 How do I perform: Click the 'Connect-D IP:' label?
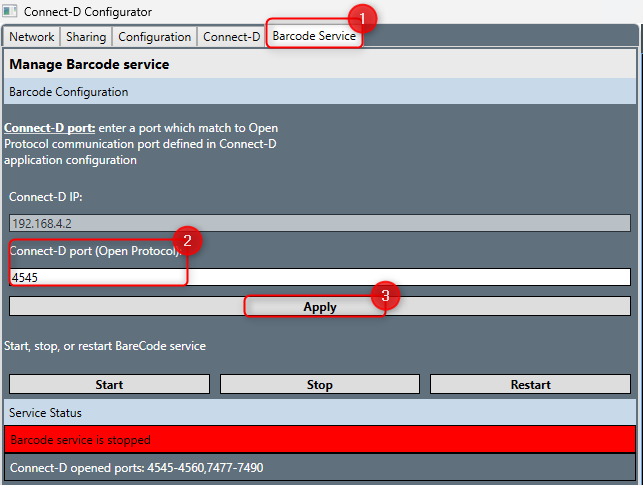46,197
